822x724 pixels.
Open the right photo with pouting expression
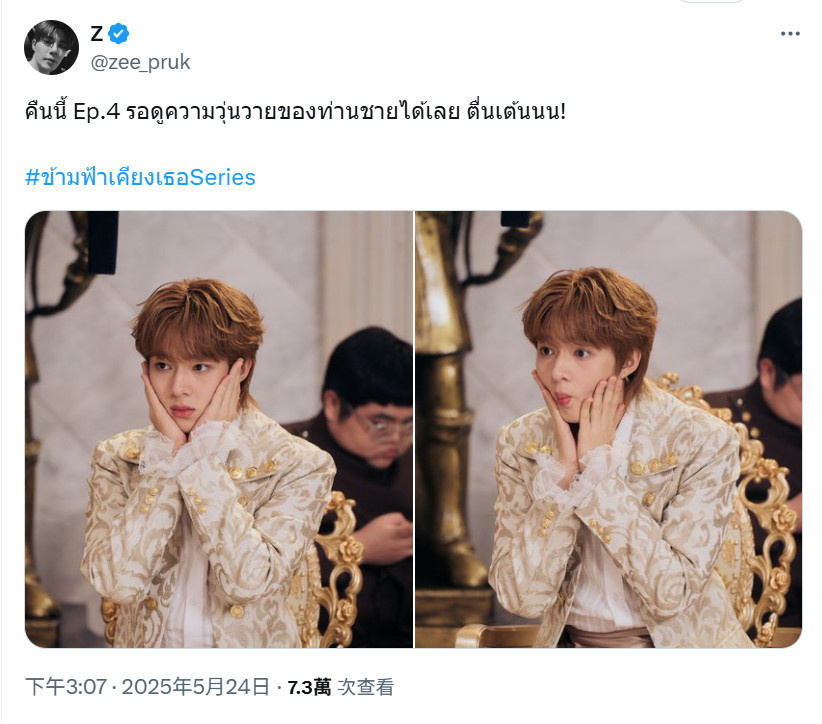click(x=609, y=429)
